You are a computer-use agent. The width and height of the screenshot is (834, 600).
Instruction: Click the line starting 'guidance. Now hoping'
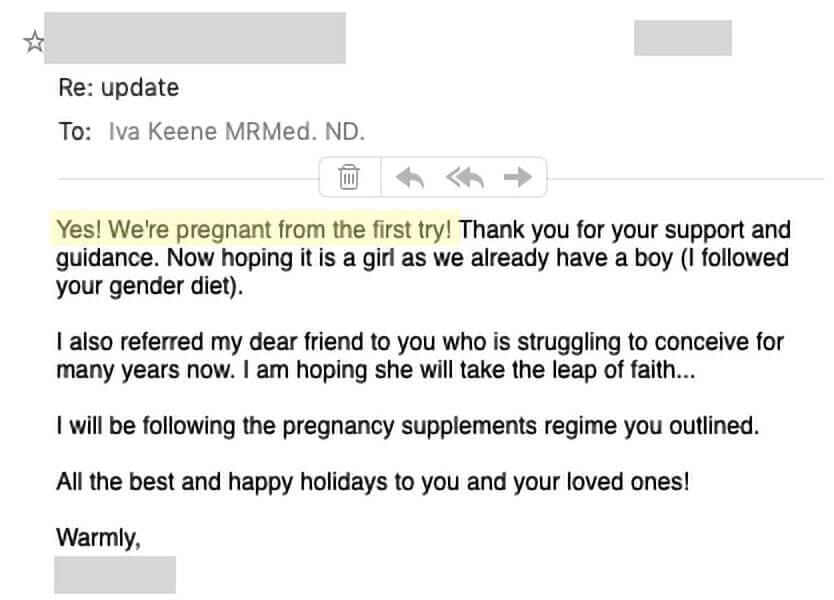click(422, 258)
